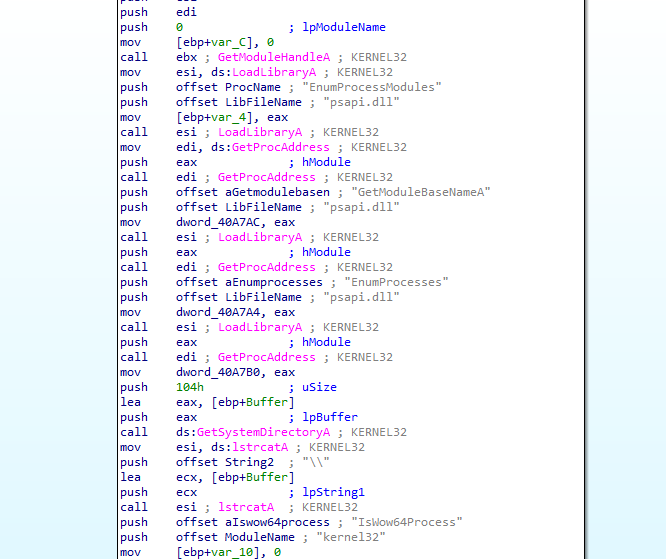Click the "GetModuleBaseNameA" string comment
The width and height of the screenshot is (666, 559).
[420, 192]
